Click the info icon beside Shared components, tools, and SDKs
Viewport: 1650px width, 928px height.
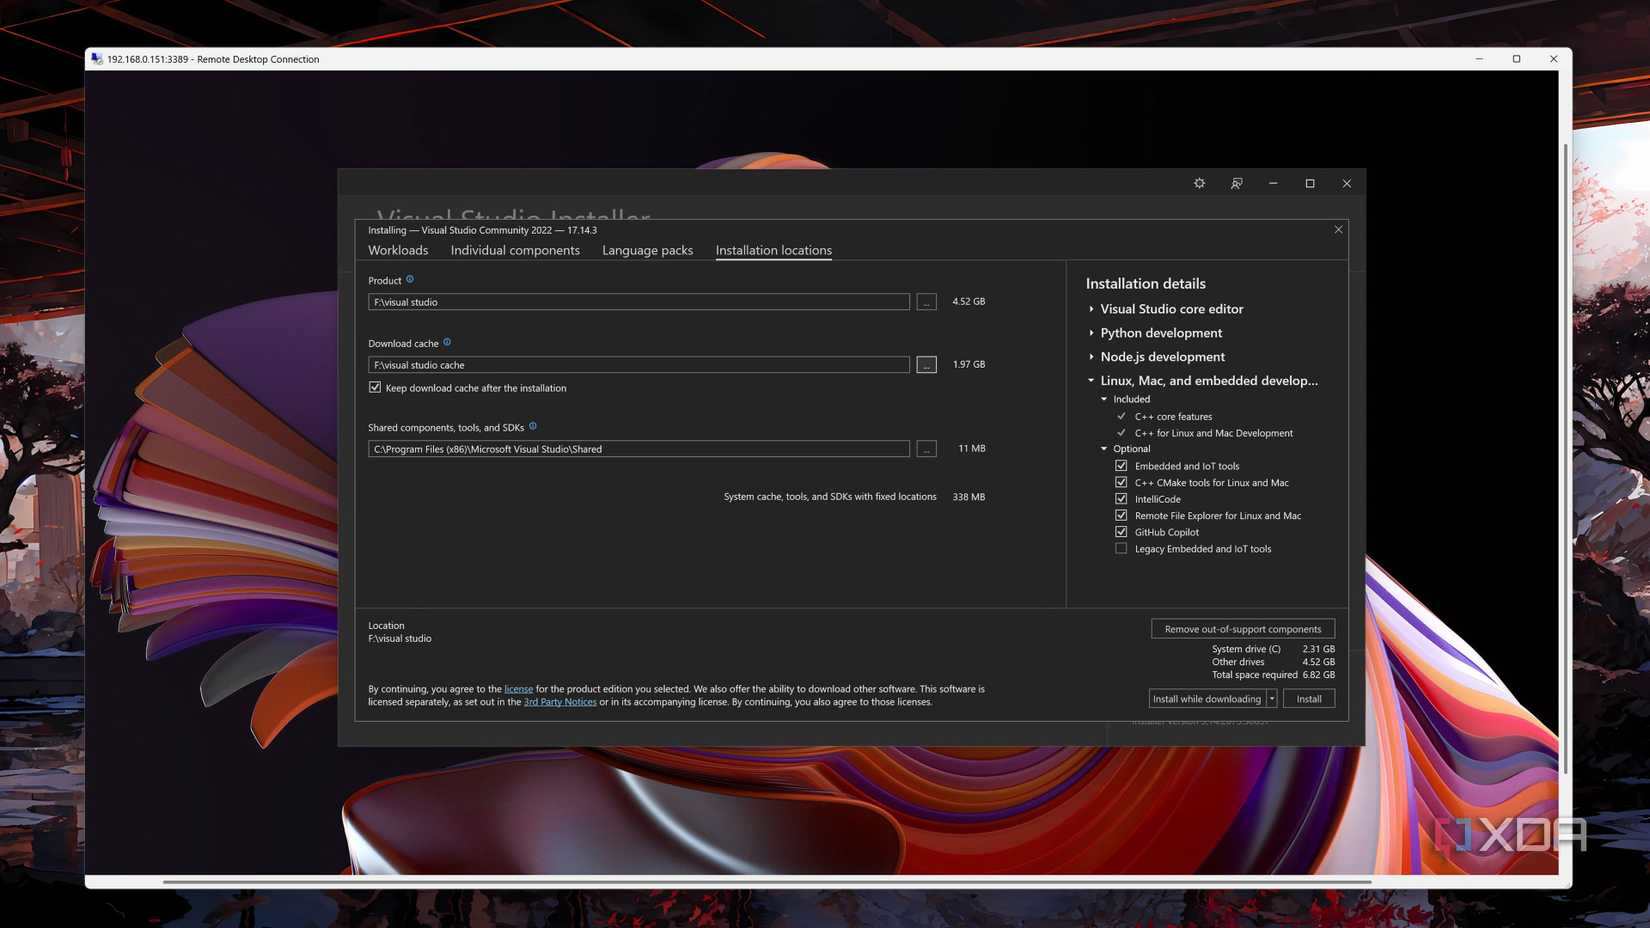tap(533, 426)
